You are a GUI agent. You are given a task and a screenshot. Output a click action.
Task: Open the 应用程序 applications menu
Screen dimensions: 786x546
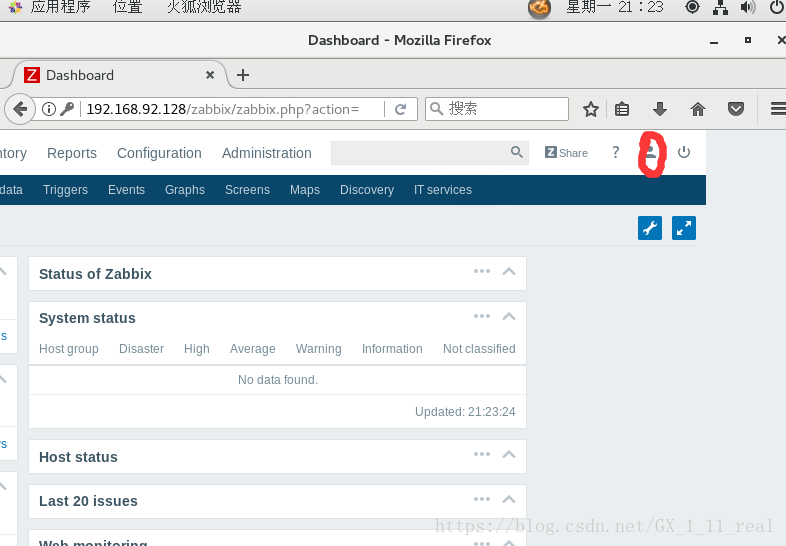60,7
